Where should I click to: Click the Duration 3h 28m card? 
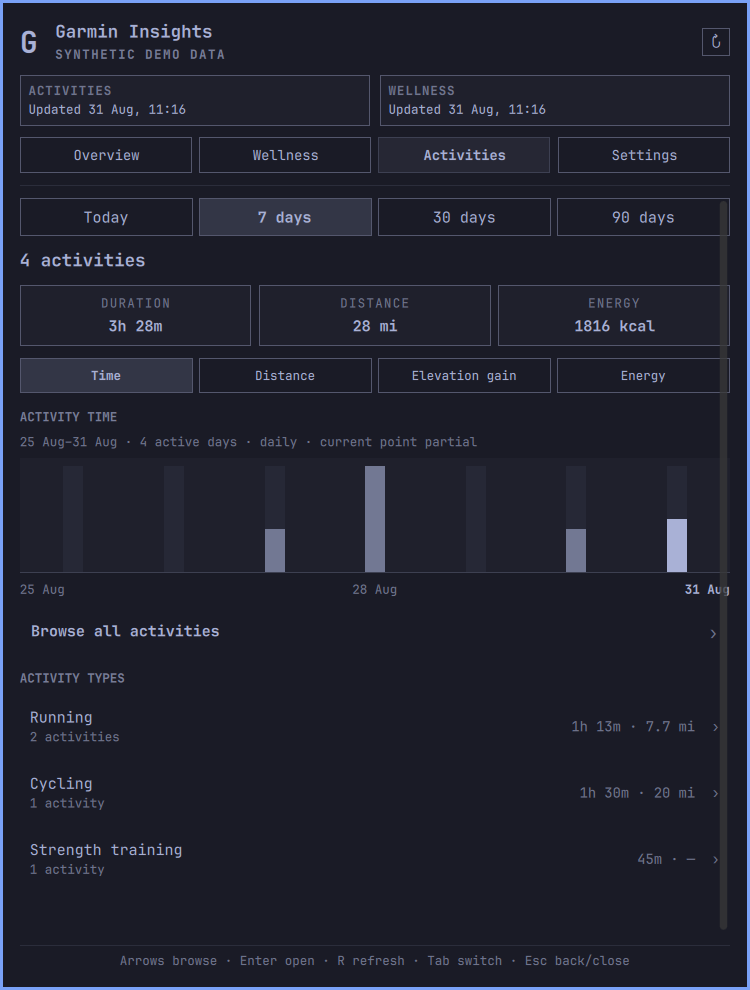(135, 315)
